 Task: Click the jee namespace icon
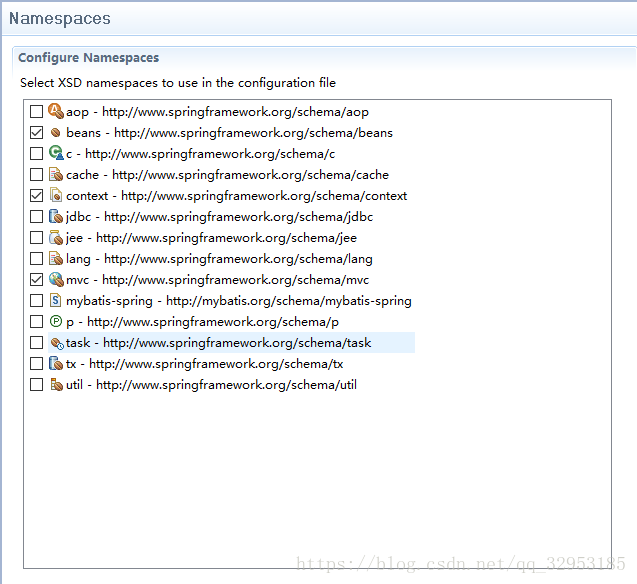(56, 237)
